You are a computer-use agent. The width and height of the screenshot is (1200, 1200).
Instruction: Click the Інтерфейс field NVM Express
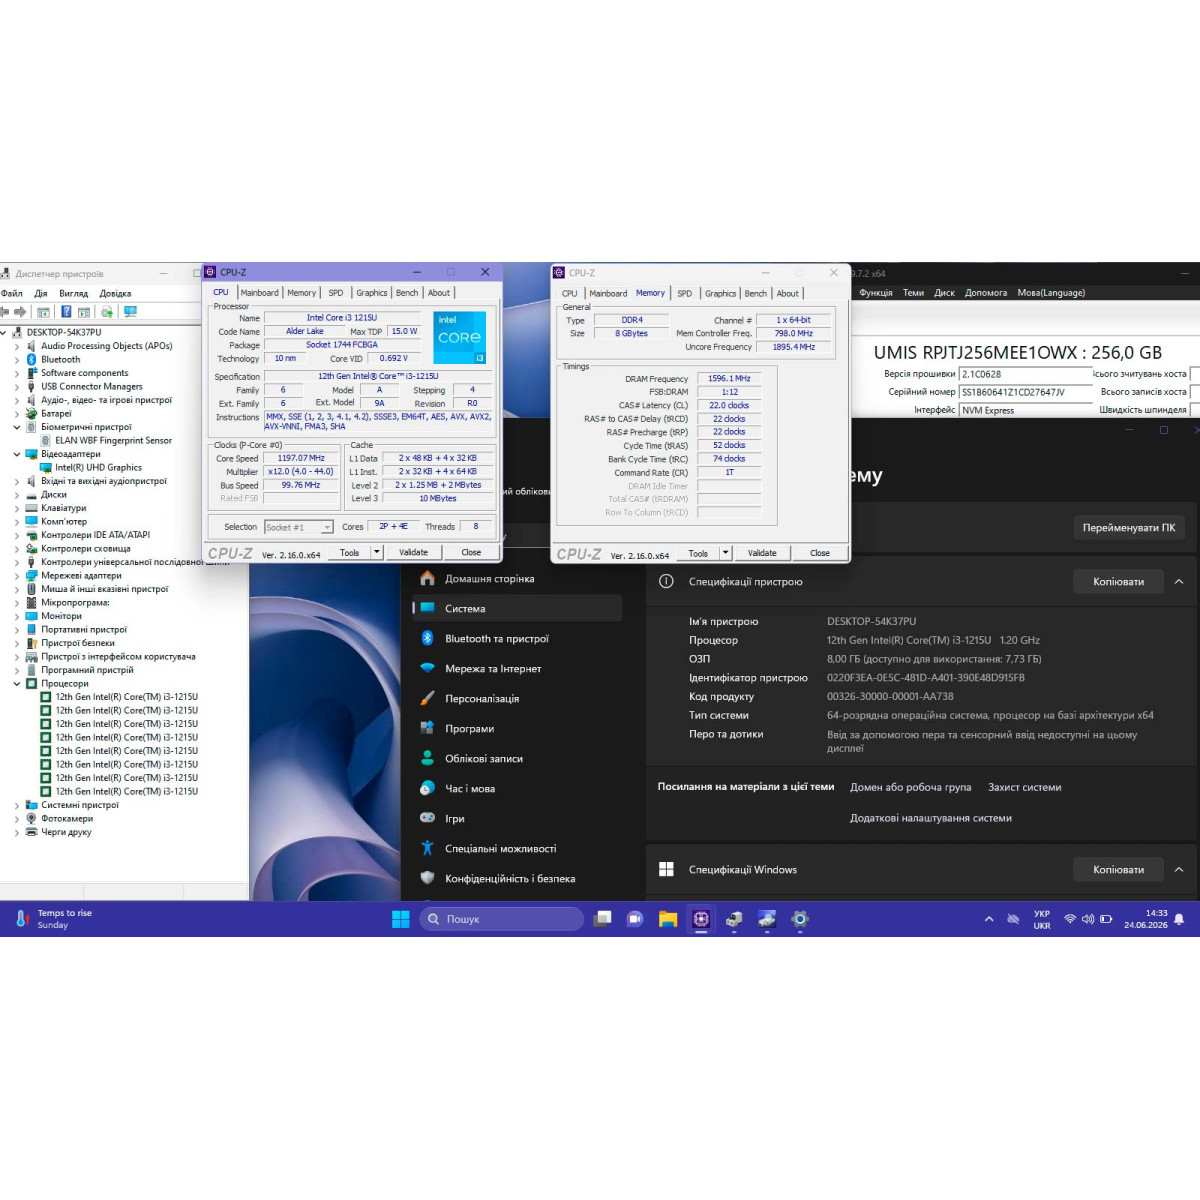(x=1024, y=410)
